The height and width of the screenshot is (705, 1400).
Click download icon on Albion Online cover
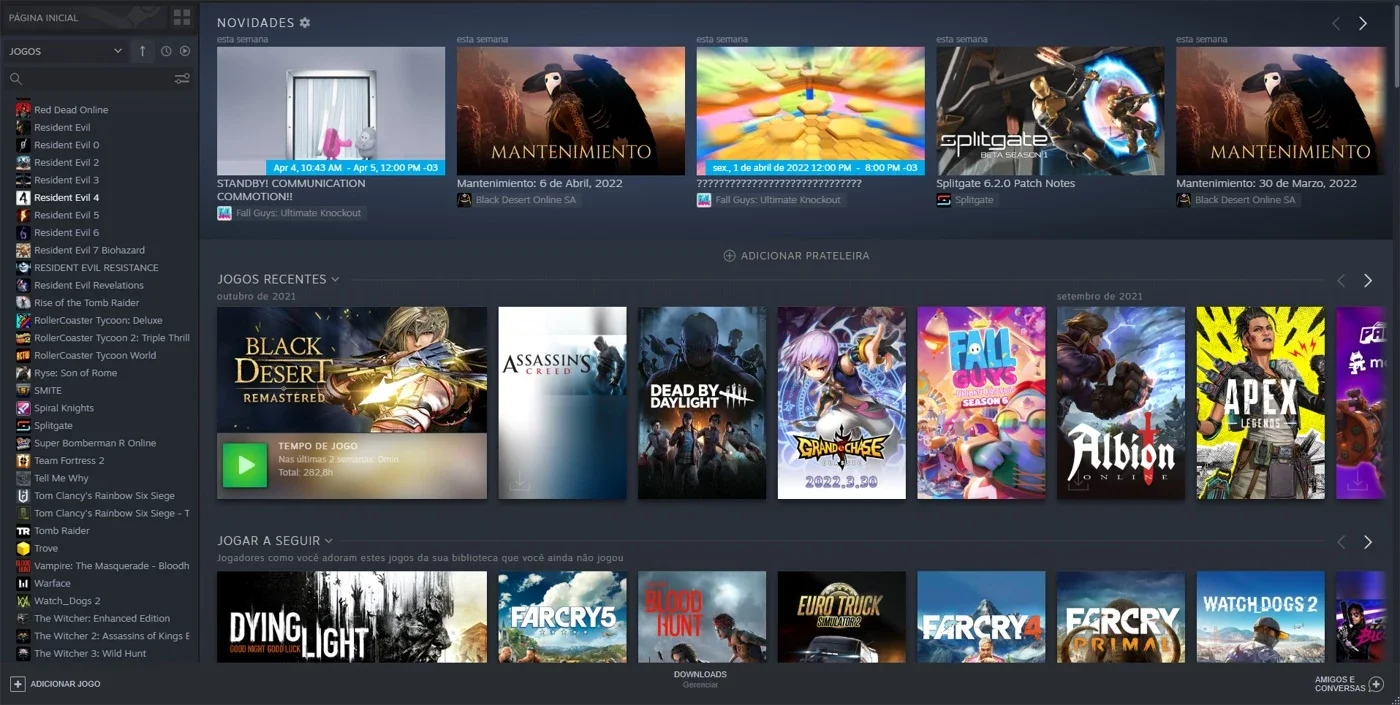(1078, 483)
